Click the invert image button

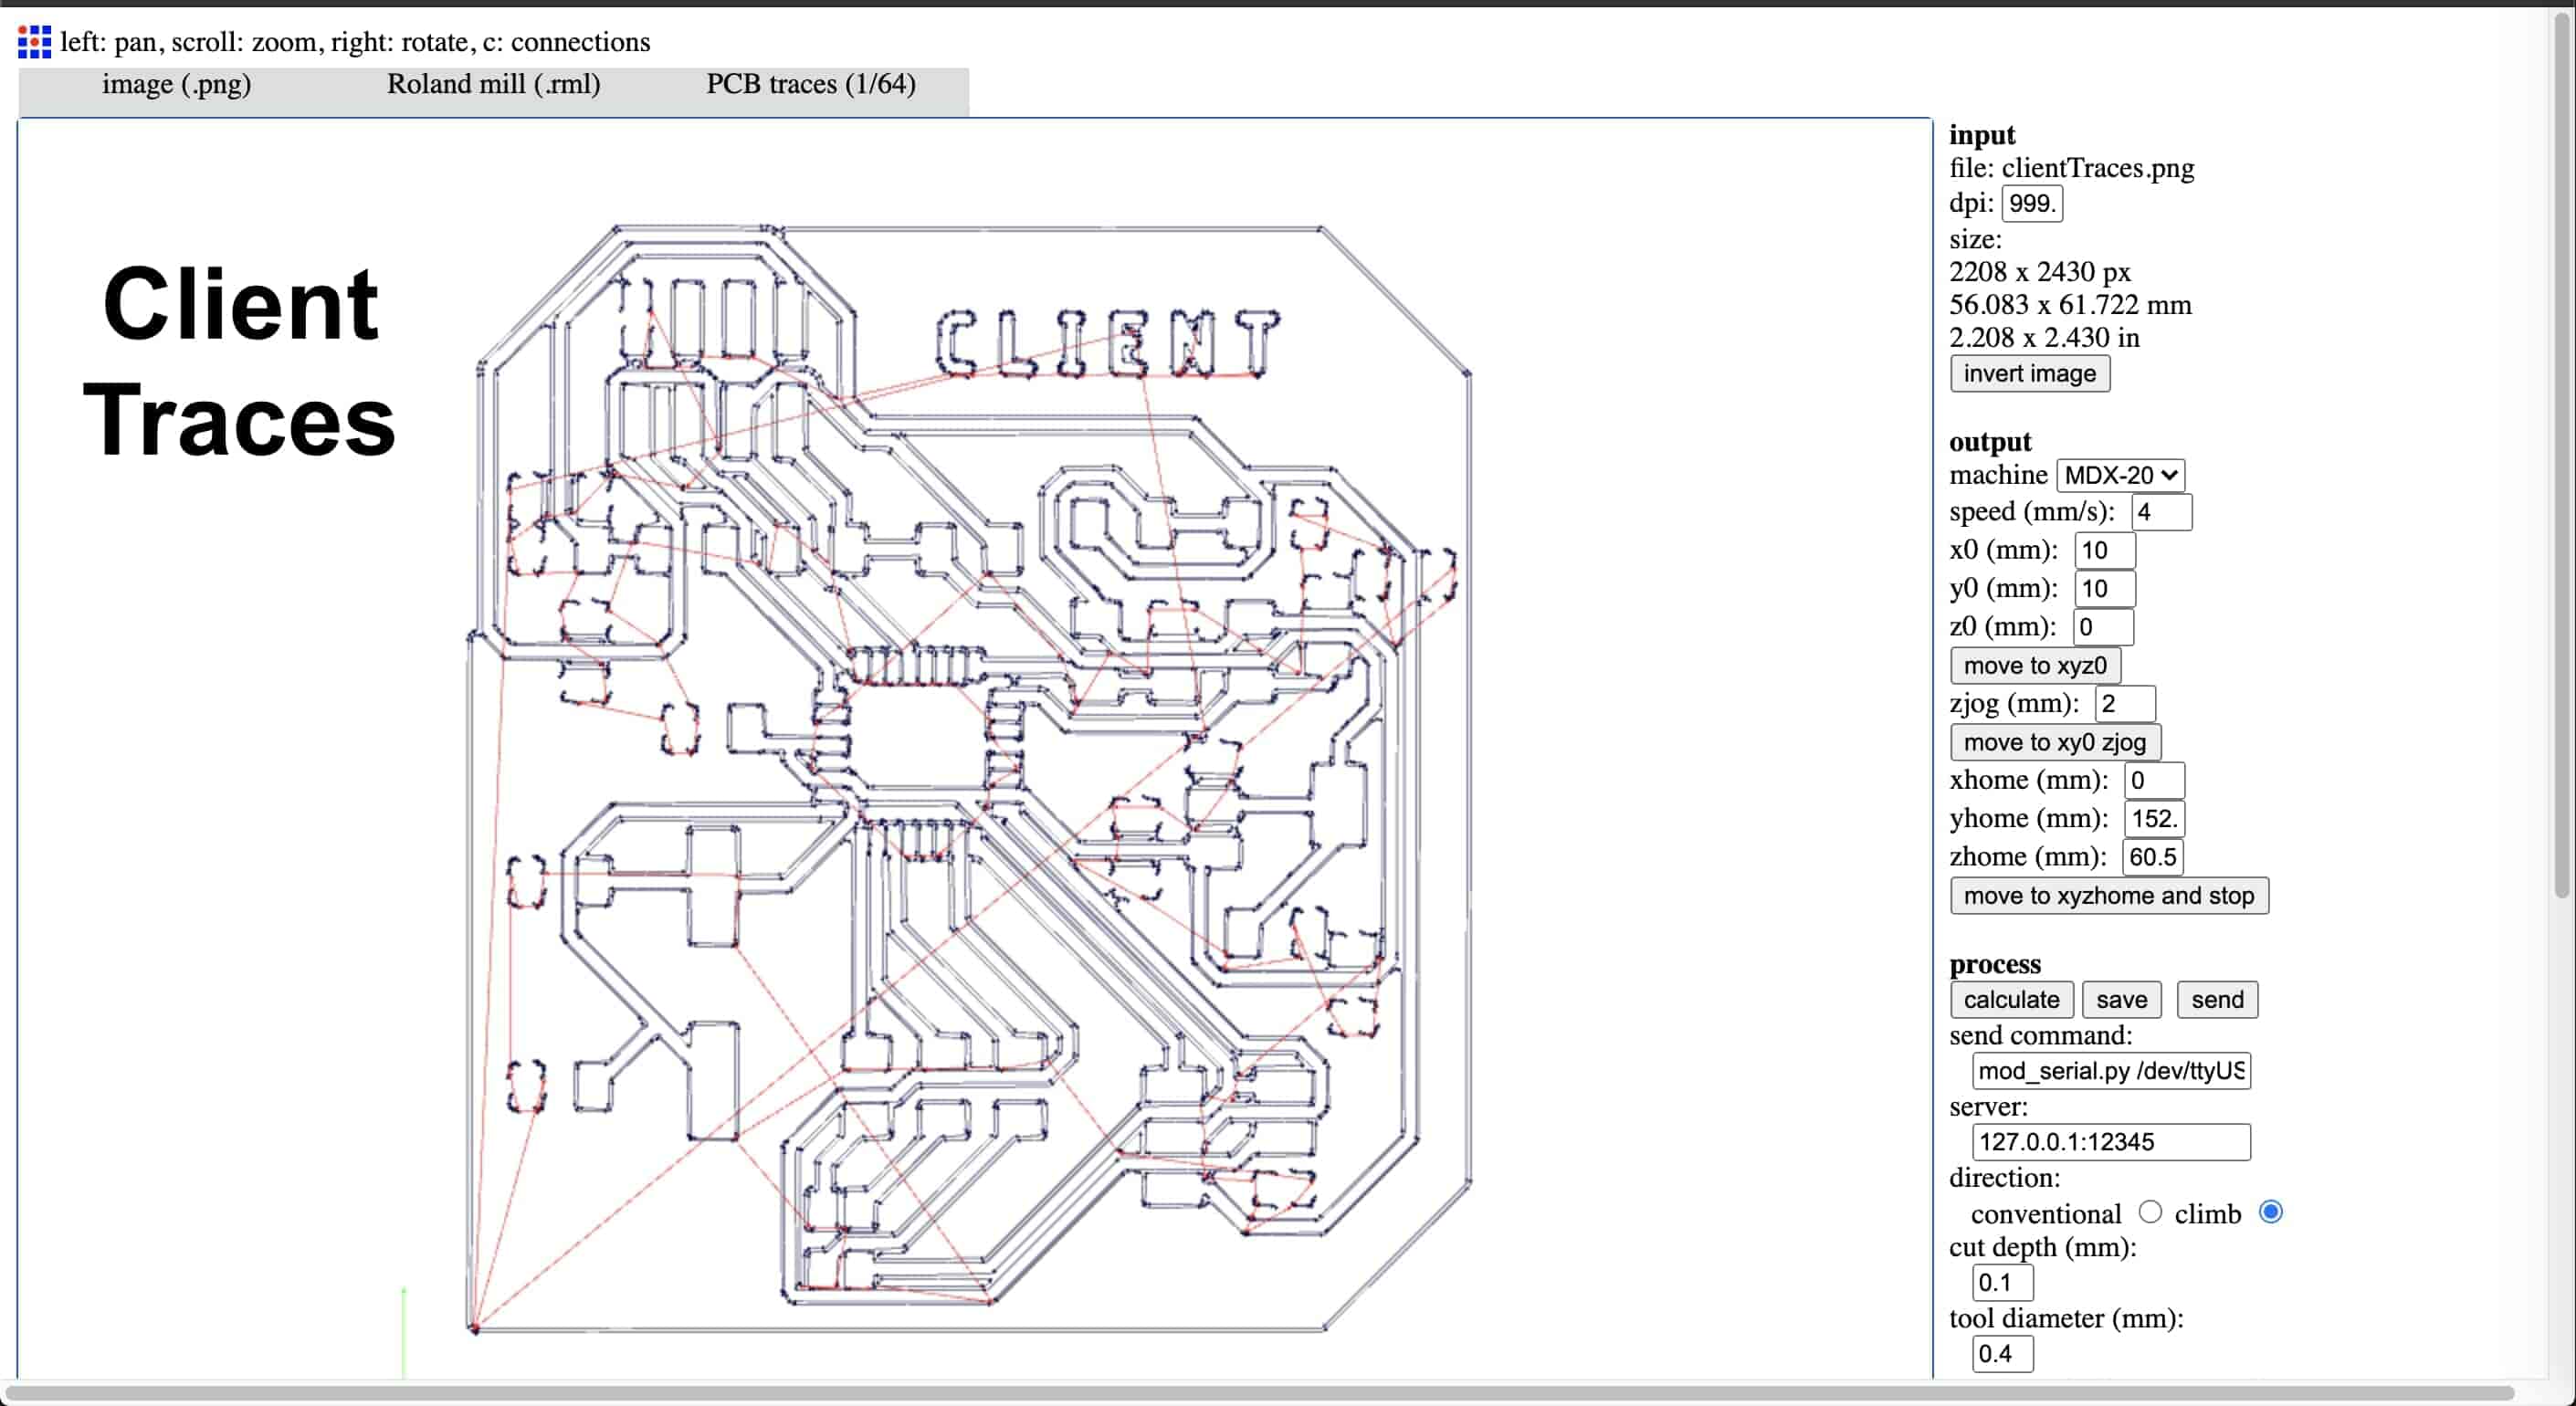point(2029,374)
